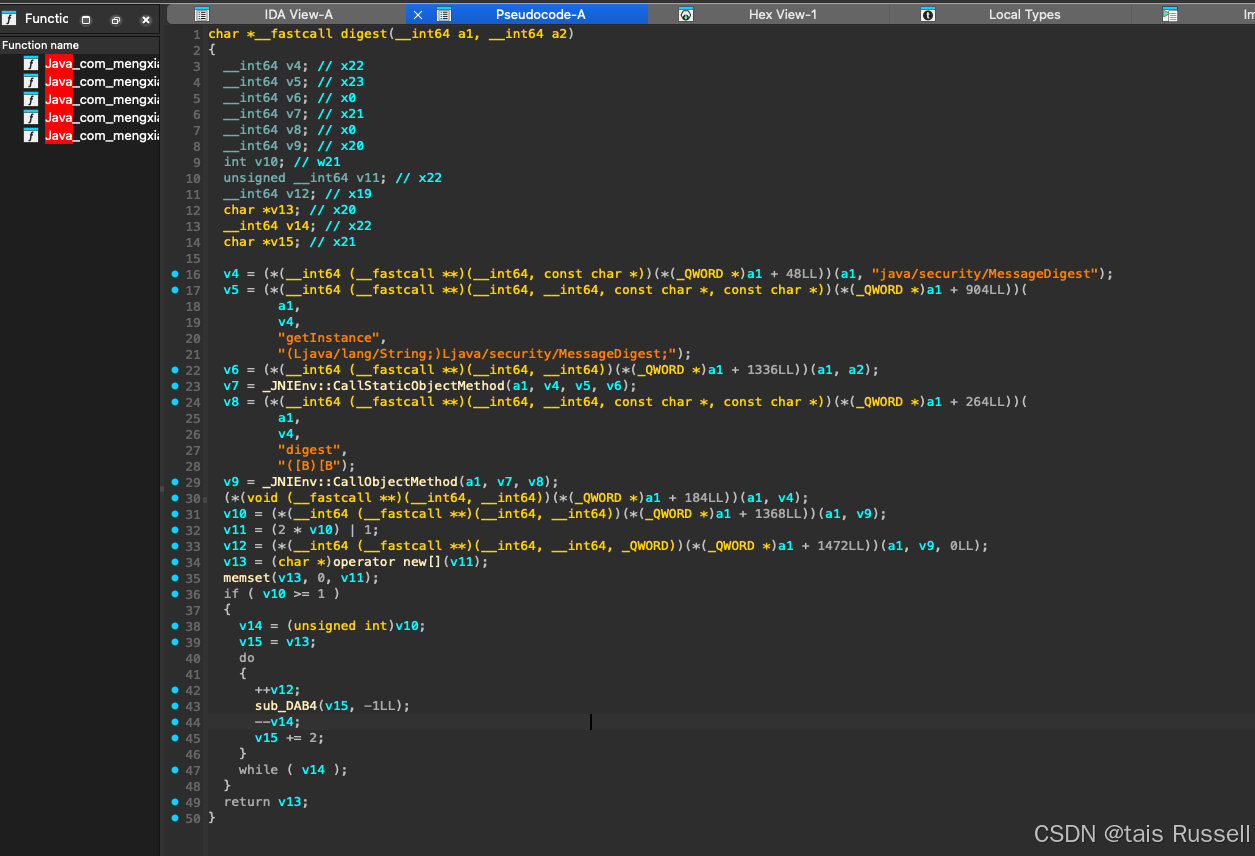Open the Hex View-1 tab

[x=783, y=14]
